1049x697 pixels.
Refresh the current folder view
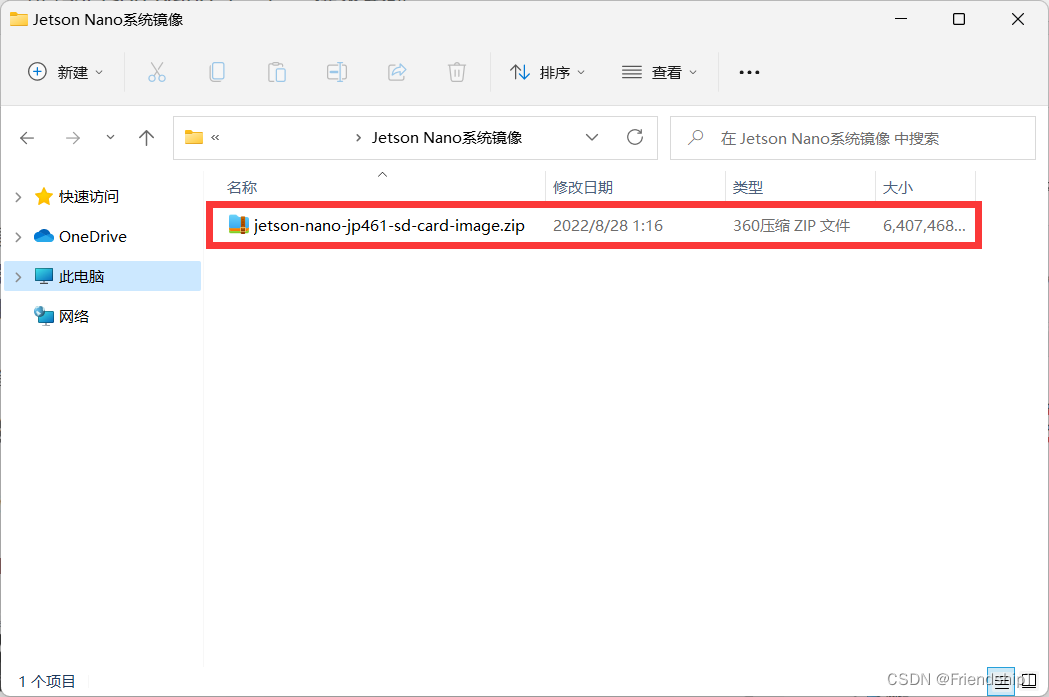[635, 137]
